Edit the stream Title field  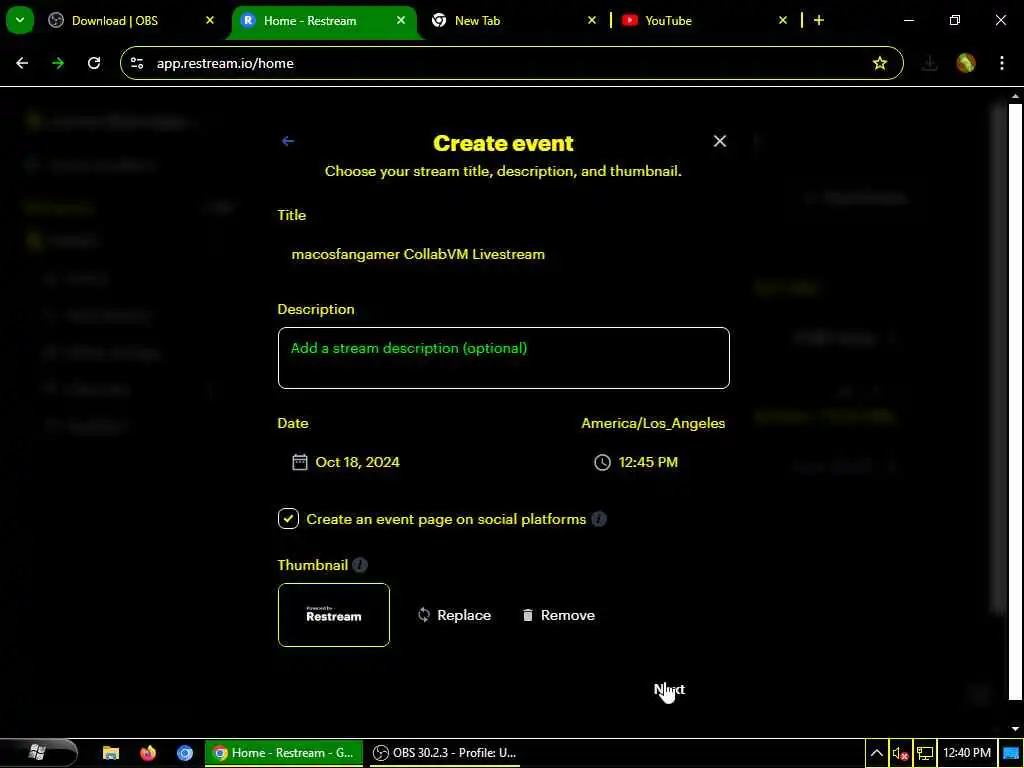coord(504,254)
